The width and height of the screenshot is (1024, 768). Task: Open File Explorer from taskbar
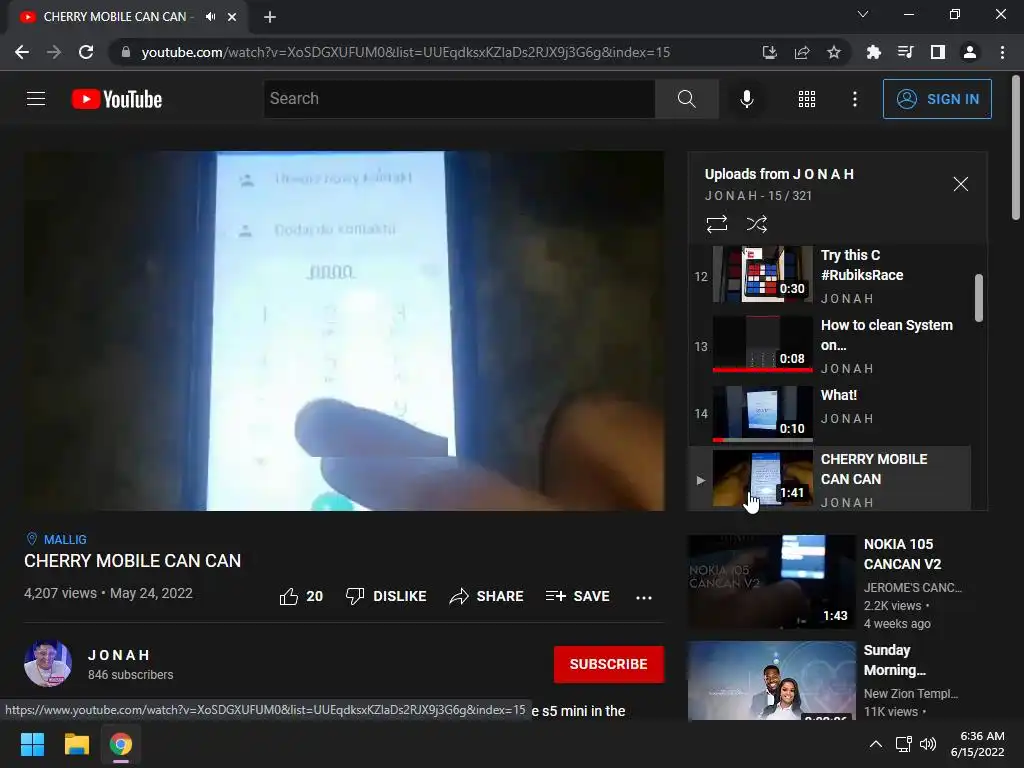76,744
